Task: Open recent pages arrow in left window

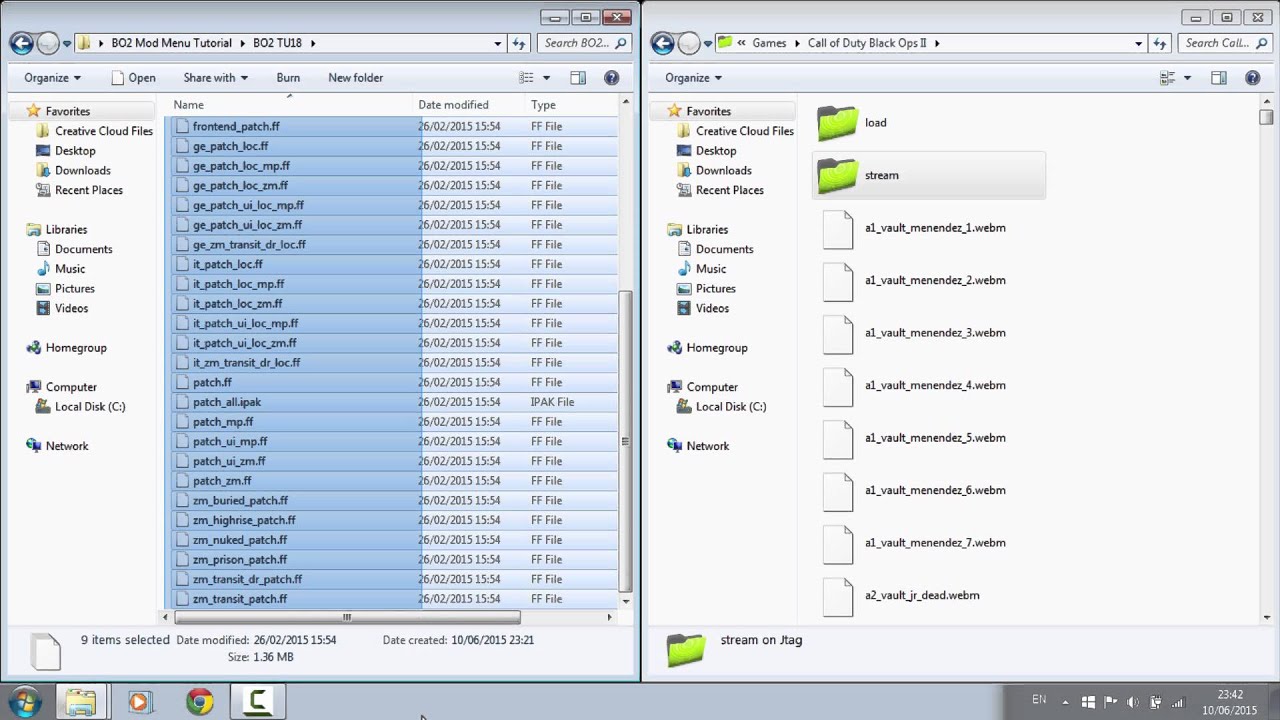Action: [67, 43]
